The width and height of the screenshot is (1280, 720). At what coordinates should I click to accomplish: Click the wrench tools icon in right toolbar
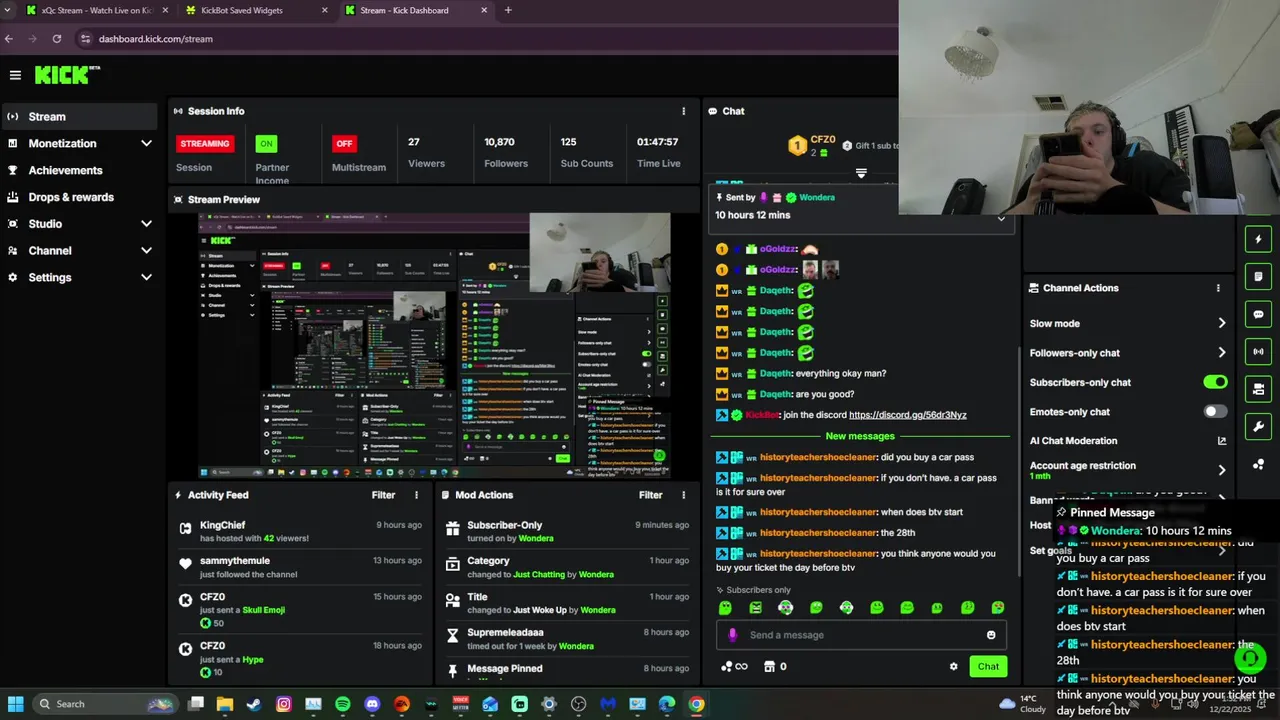(x=1258, y=427)
